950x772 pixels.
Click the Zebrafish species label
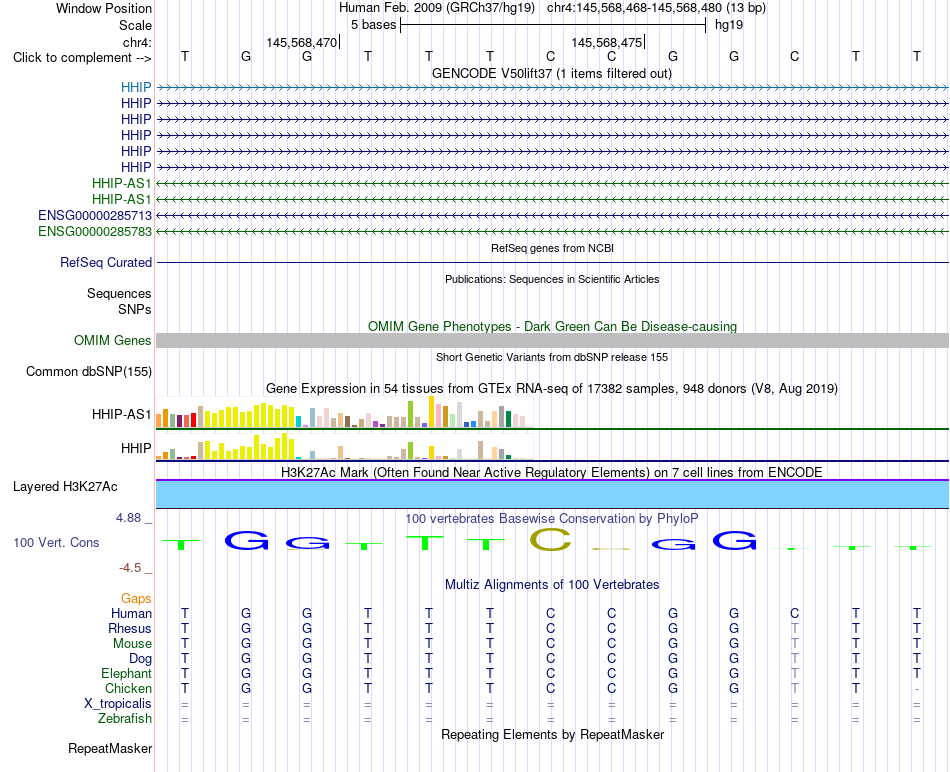point(125,719)
